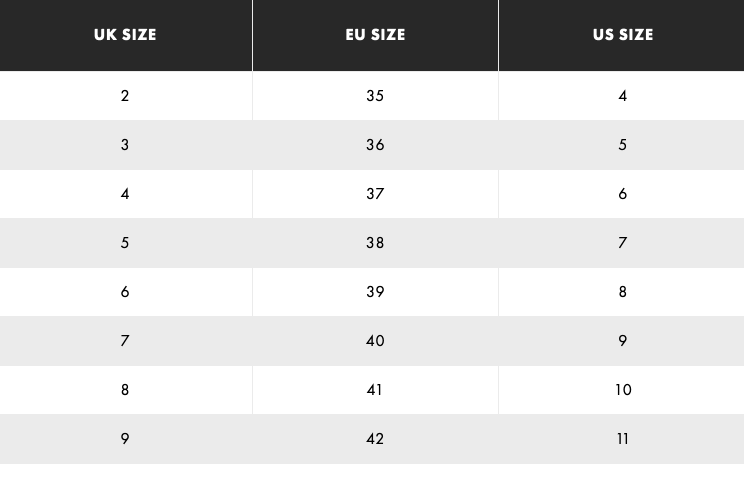Image resolution: width=744 pixels, height=477 pixels.
Task: Click US size 9 in sixth row
Action: tap(622, 341)
